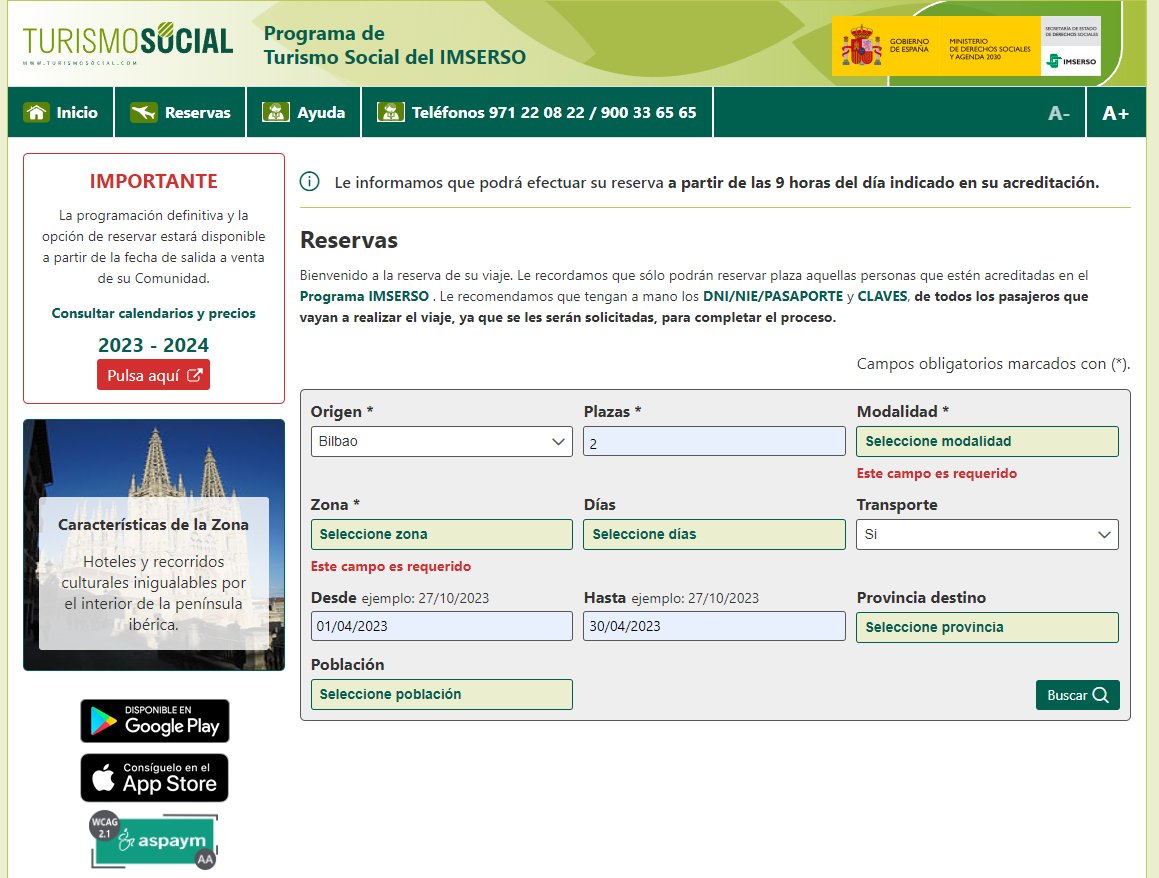1159x878 pixels.
Task: Click the home icon next to Inicio
Action: pos(36,112)
